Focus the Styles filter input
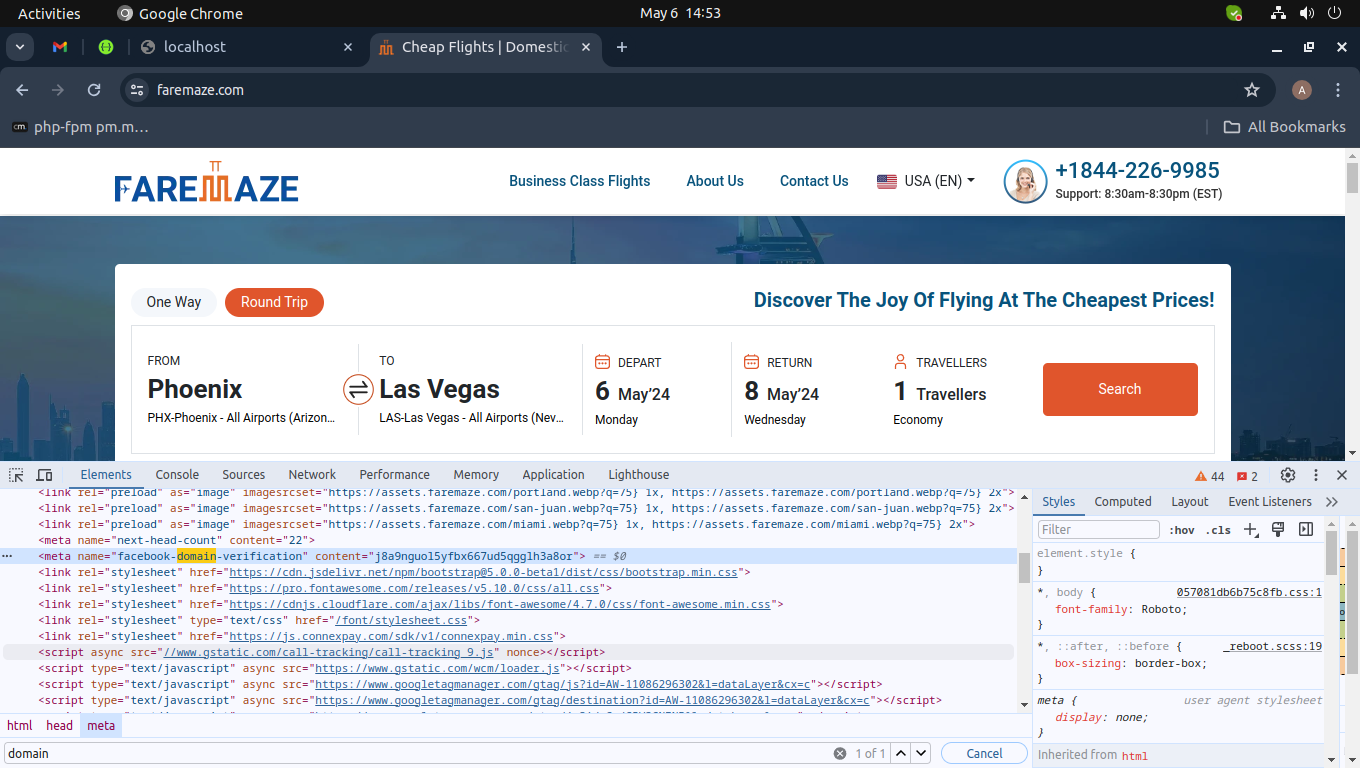Image resolution: width=1360 pixels, height=768 pixels. [1098, 530]
